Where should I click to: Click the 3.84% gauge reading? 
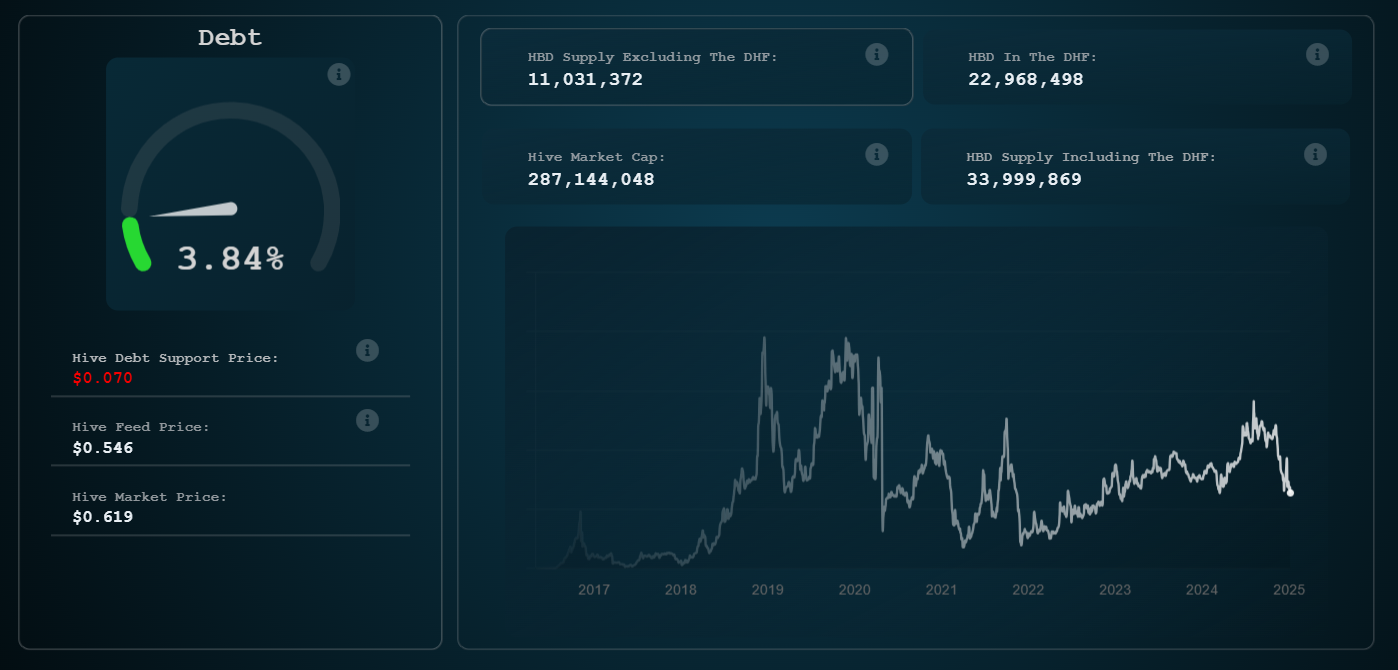231,259
